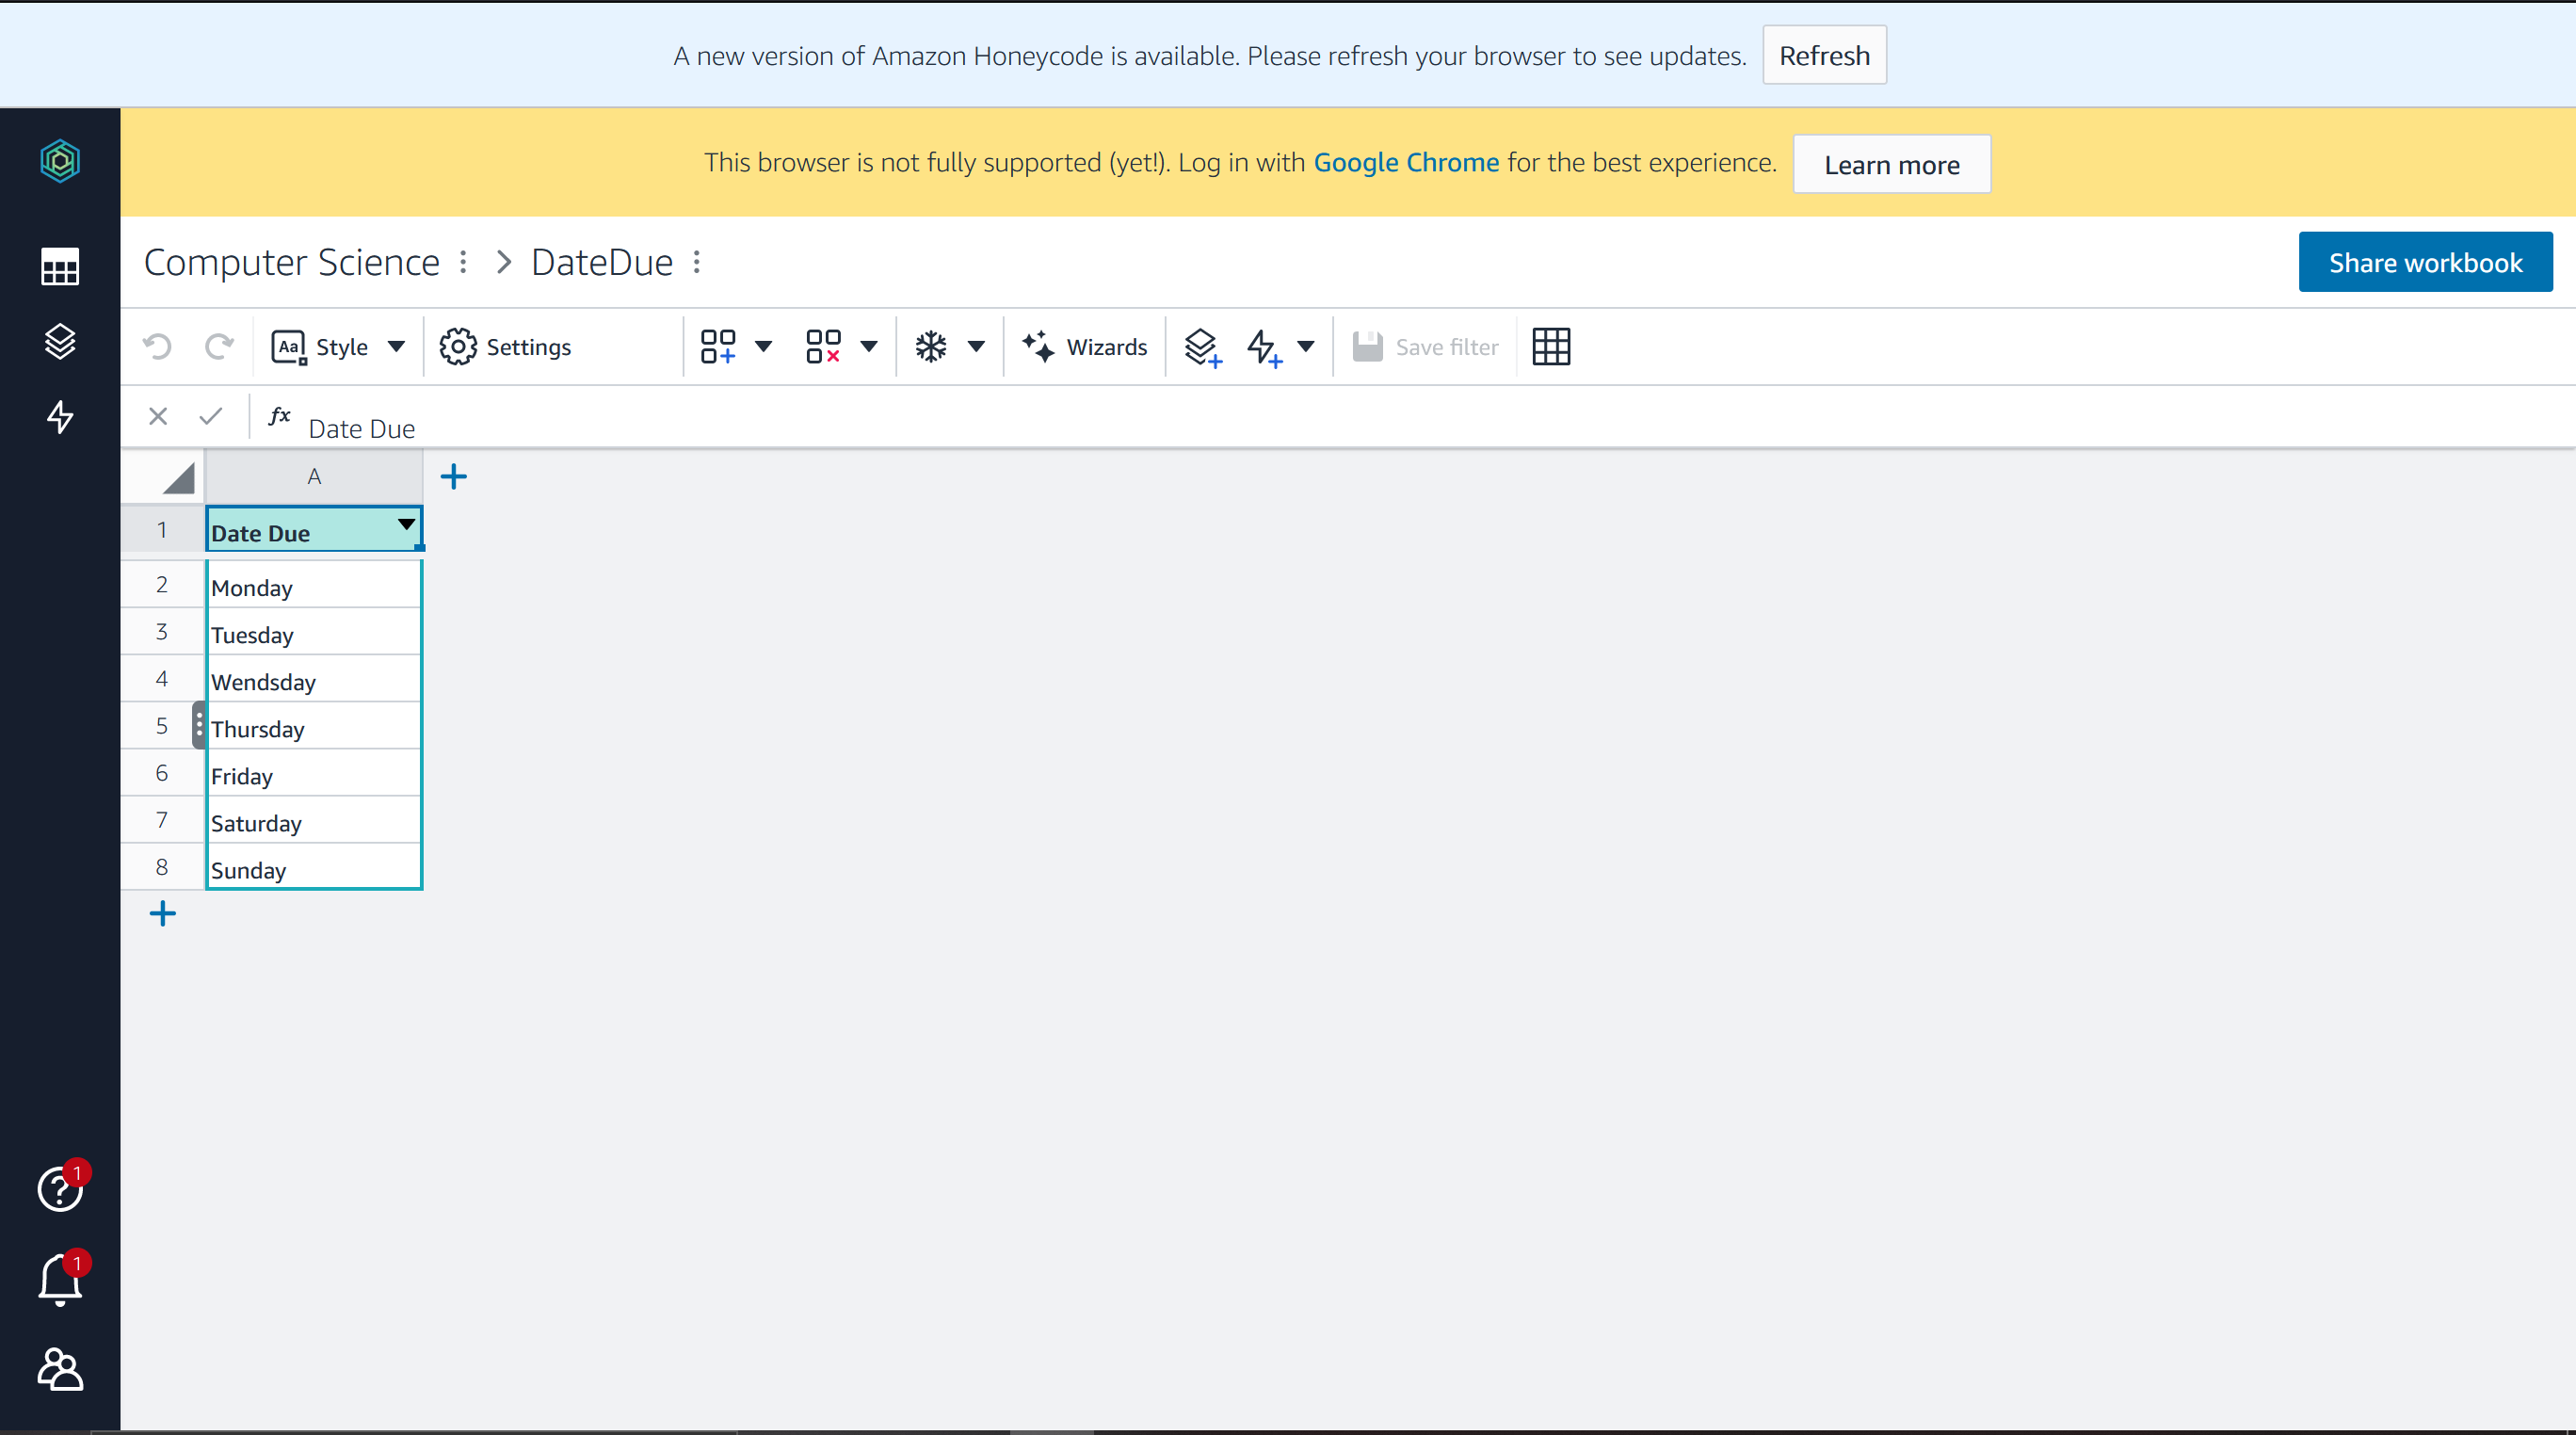Open the Automations lightning icon in sidebar
The width and height of the screenshot is (2576, 1435).
click(60, 417)
